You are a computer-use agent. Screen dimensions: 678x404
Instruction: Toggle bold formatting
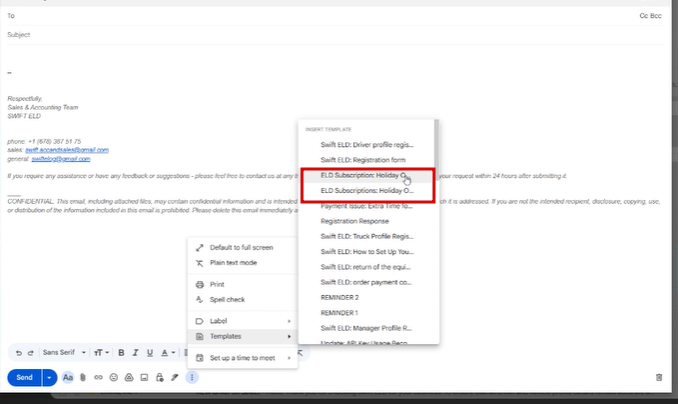[122, 353]
